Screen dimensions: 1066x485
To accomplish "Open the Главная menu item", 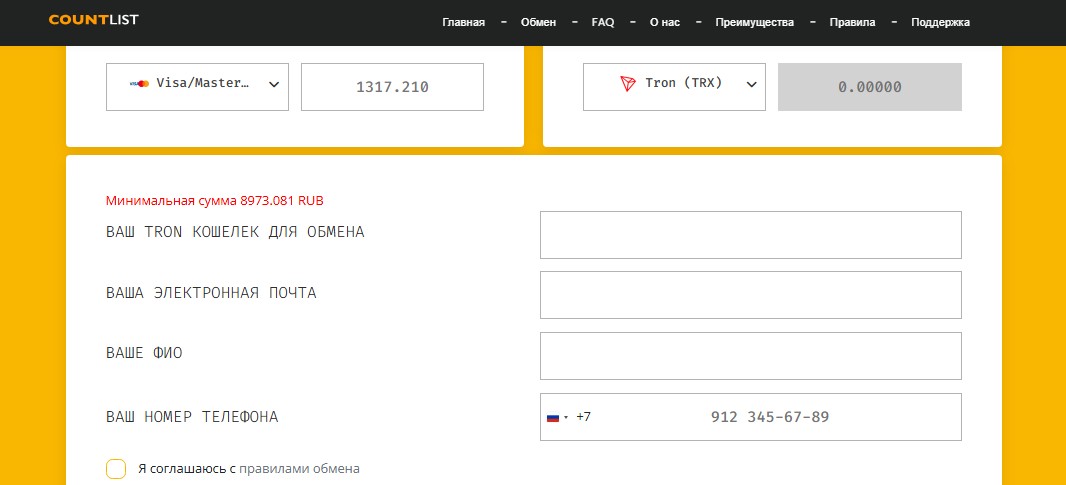I will (464, 22).
